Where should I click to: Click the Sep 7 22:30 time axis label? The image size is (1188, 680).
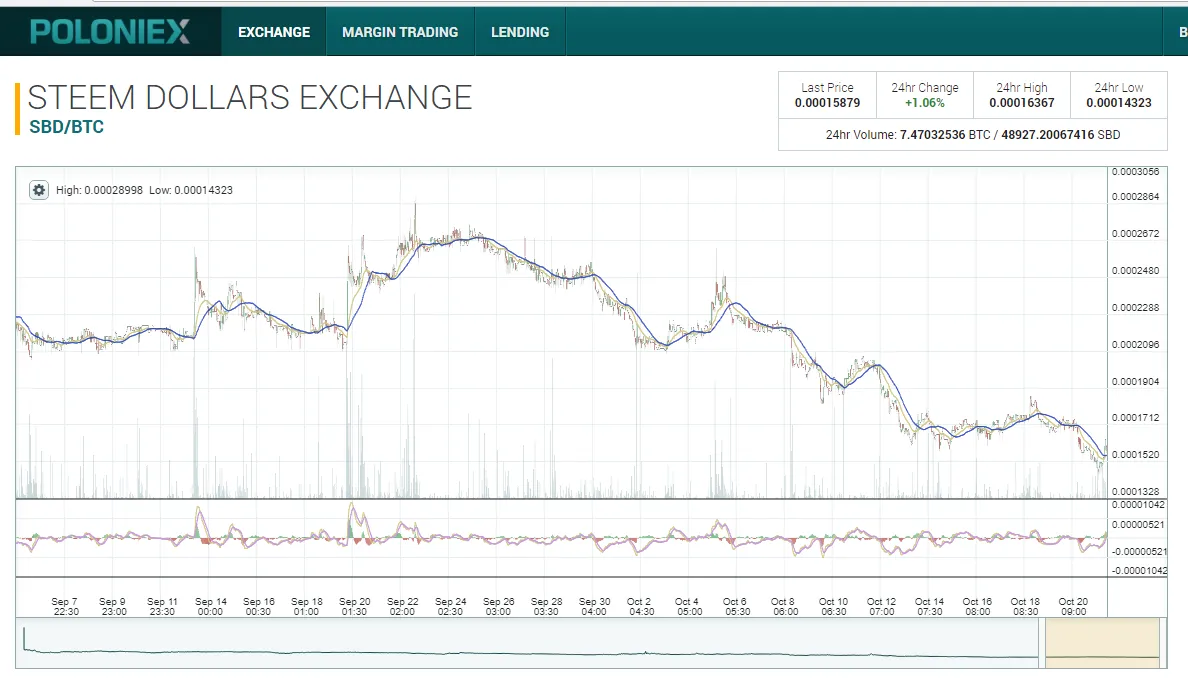pyautogui.click(x=65, y=607)
